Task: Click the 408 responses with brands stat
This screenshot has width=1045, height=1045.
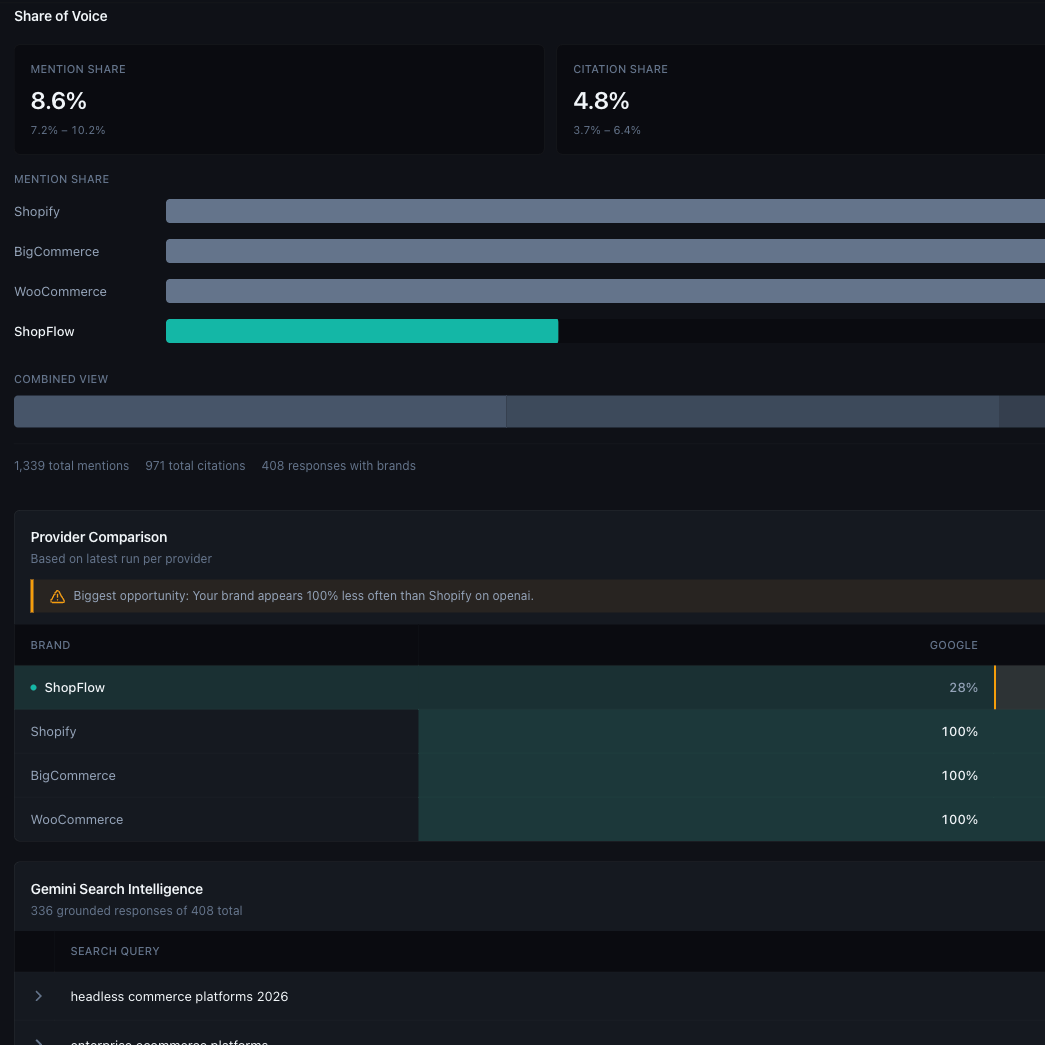Action: 339,466
